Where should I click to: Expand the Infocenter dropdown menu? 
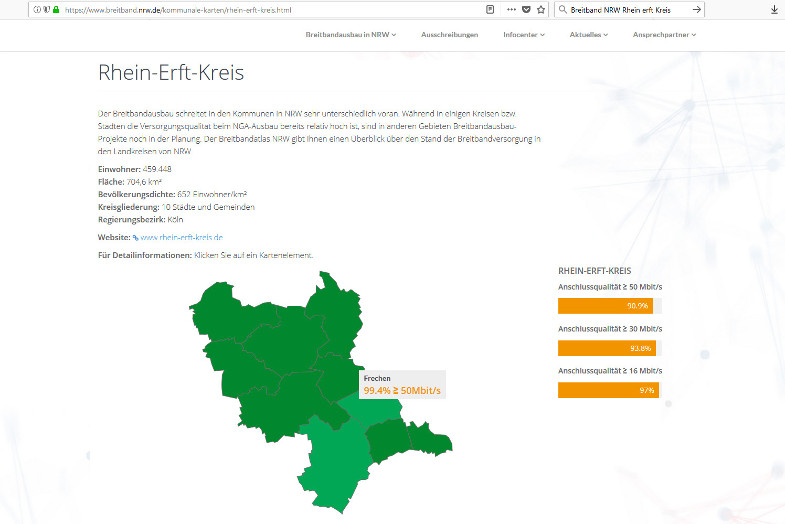[524, 35]
